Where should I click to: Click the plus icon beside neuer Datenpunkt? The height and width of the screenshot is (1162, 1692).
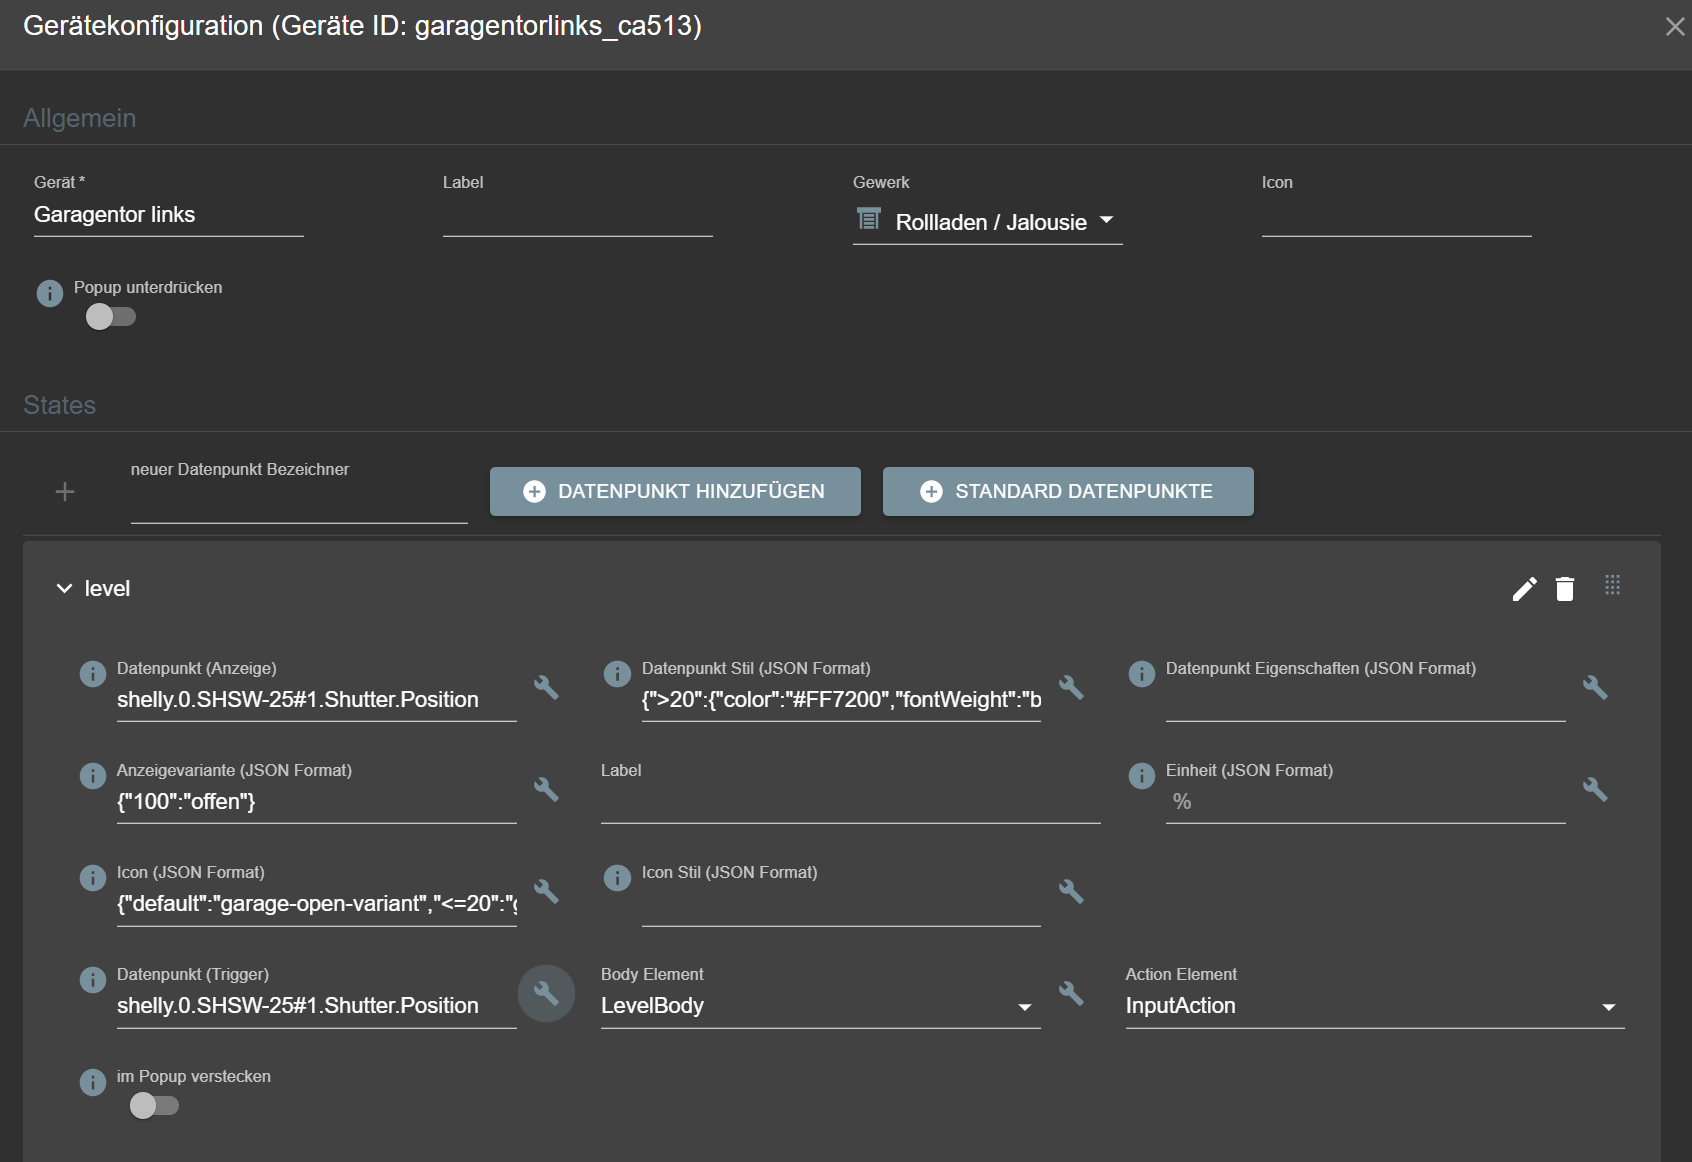[65, 492]
